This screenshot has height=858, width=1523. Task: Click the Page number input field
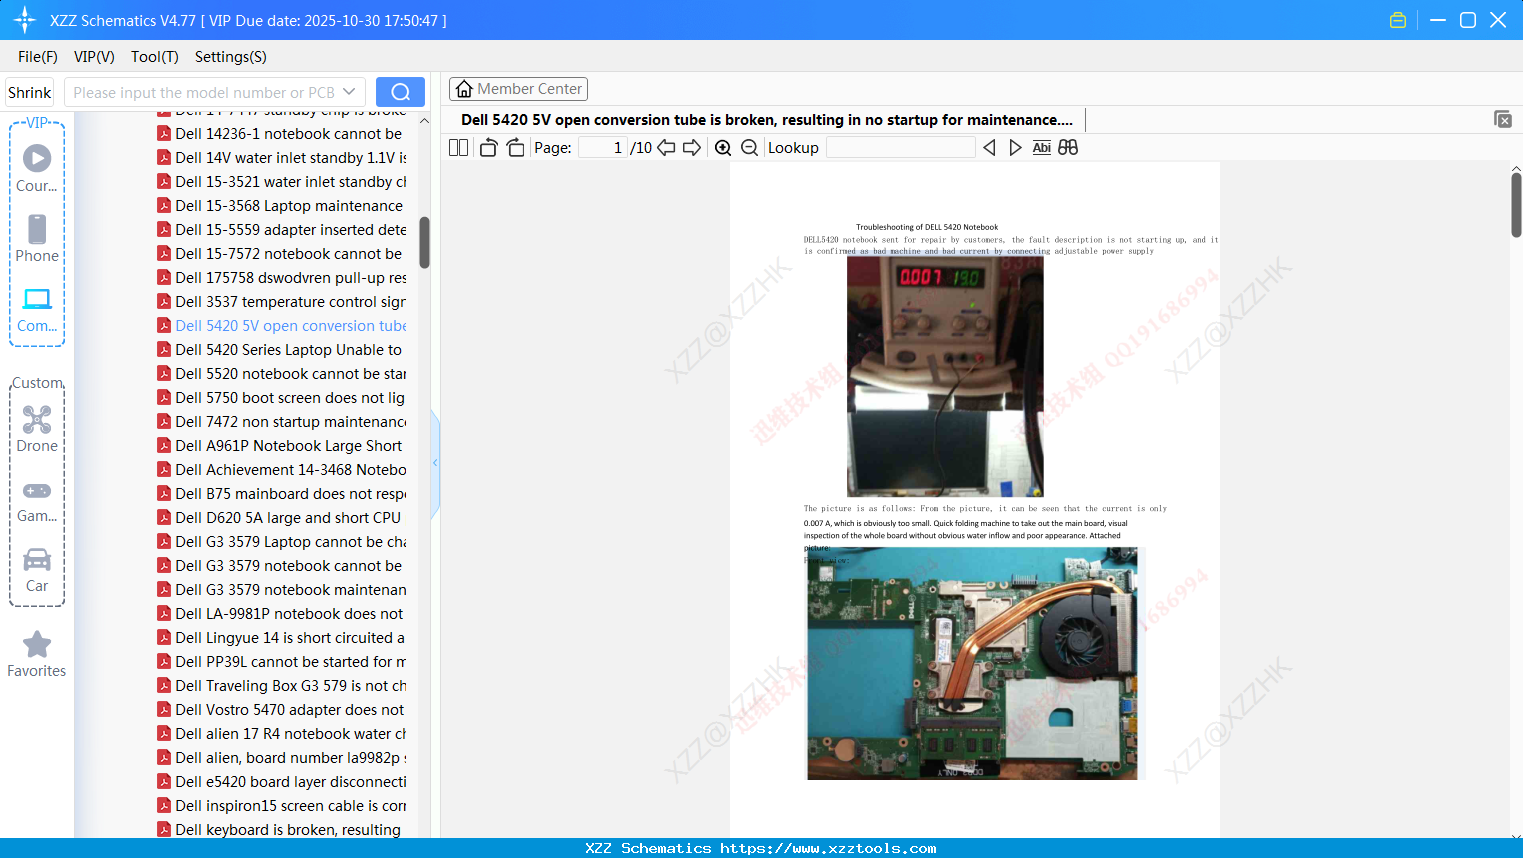603,148
